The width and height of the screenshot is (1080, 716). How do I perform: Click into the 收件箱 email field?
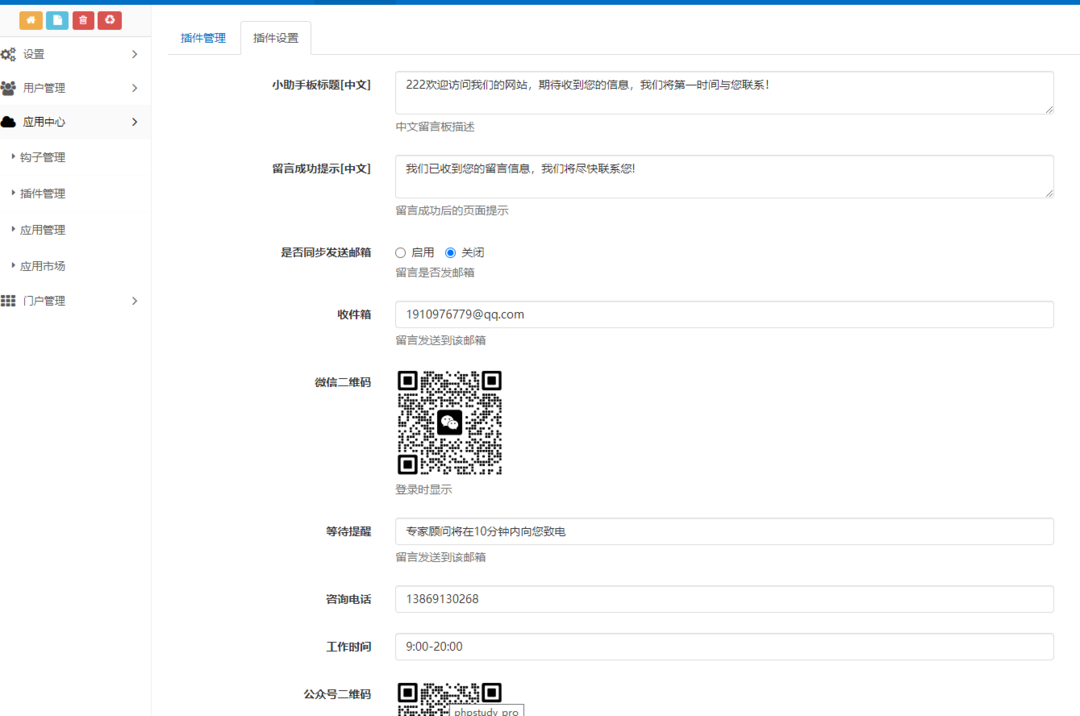[x=724, y=315]
